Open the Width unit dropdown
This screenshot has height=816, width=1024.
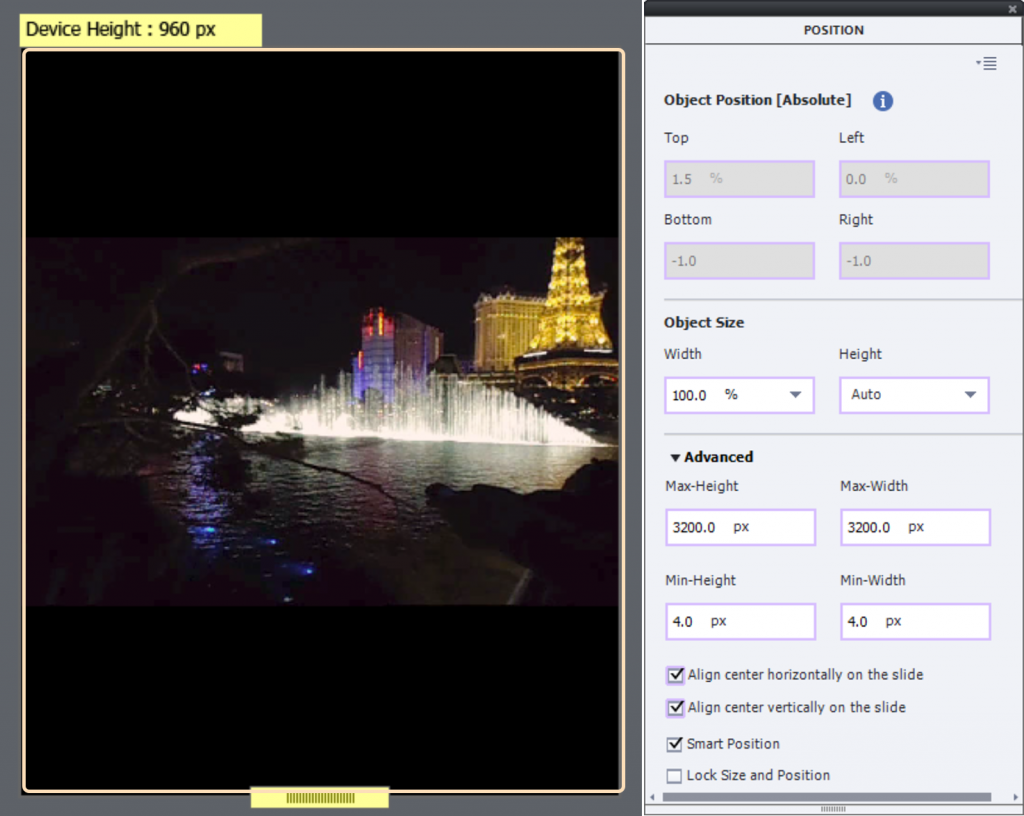(x=795, y=395)
